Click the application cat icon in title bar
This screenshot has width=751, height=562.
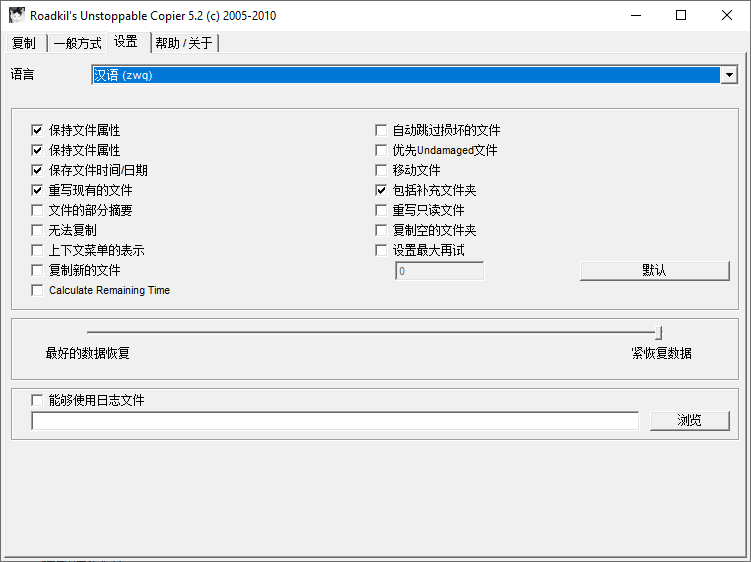[x=17, y=15]
